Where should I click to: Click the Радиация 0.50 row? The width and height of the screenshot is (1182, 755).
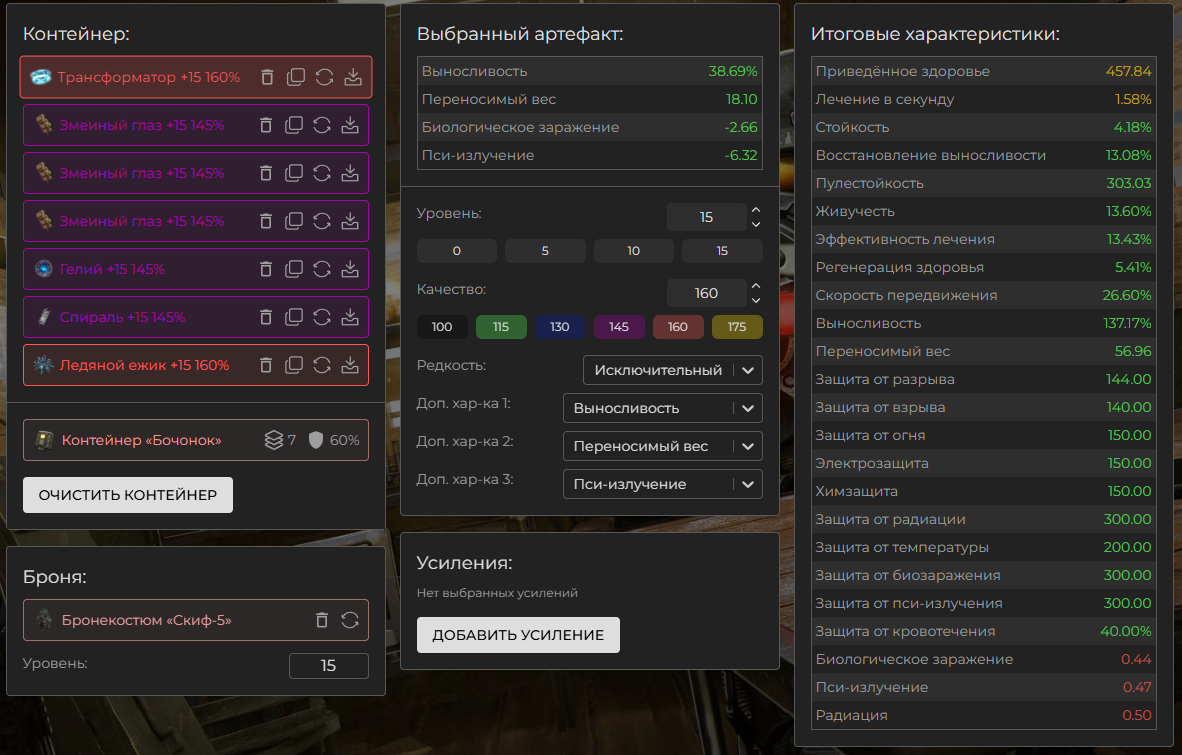point(983,715)
